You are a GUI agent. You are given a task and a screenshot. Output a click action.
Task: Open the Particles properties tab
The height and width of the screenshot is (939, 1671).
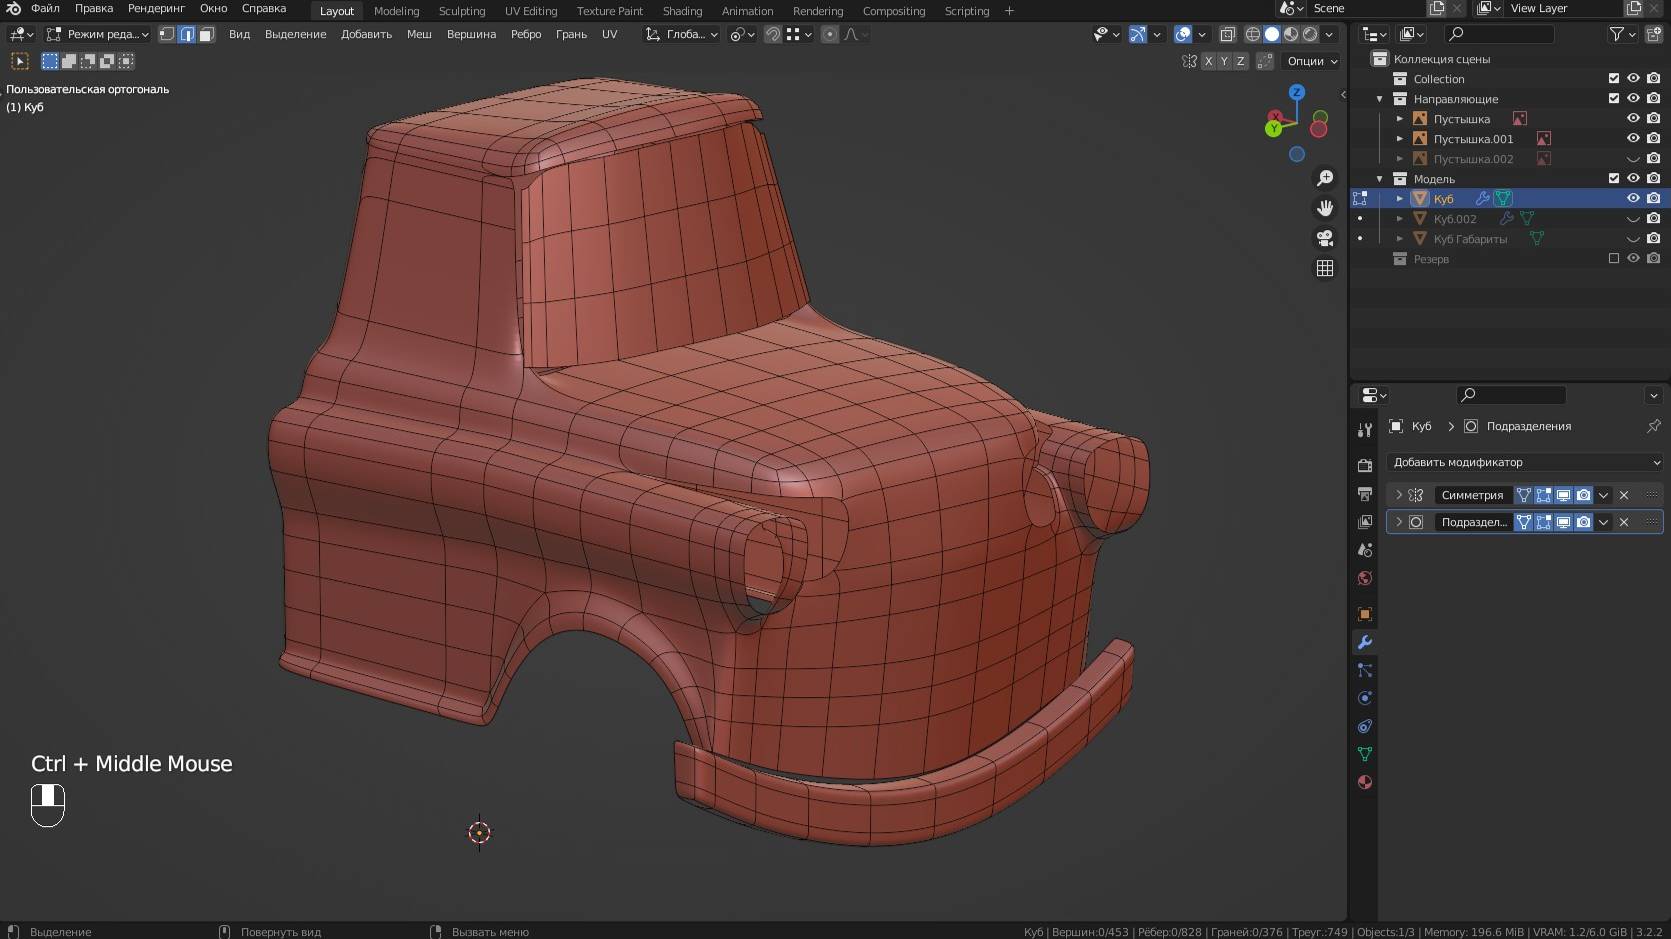coord(1365,670)
